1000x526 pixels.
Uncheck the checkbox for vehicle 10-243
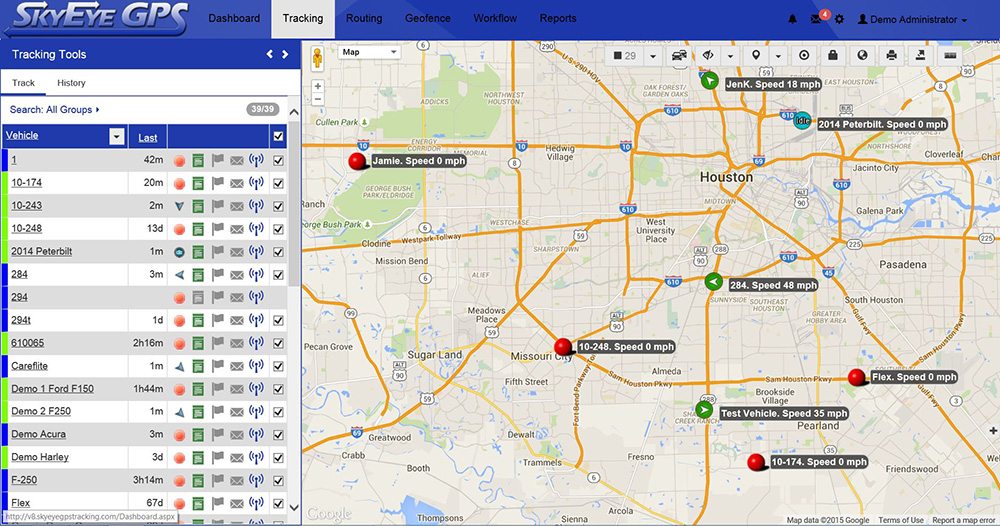(x=278, y=206)
